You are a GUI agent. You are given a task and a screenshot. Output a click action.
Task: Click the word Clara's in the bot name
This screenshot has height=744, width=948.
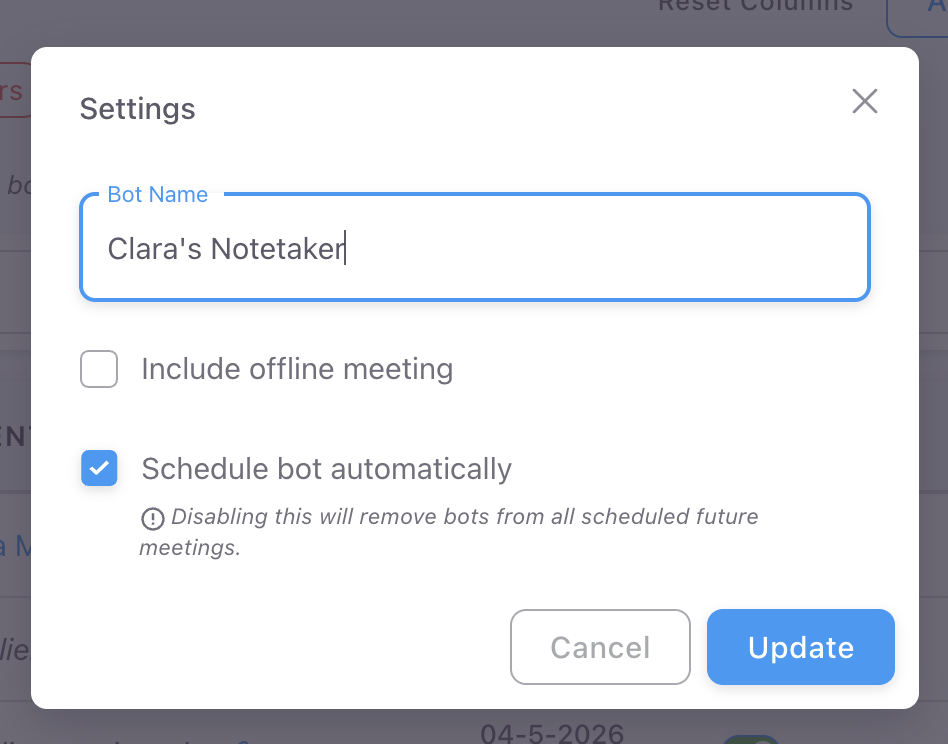pyautogui.click(x=154, y=248)
